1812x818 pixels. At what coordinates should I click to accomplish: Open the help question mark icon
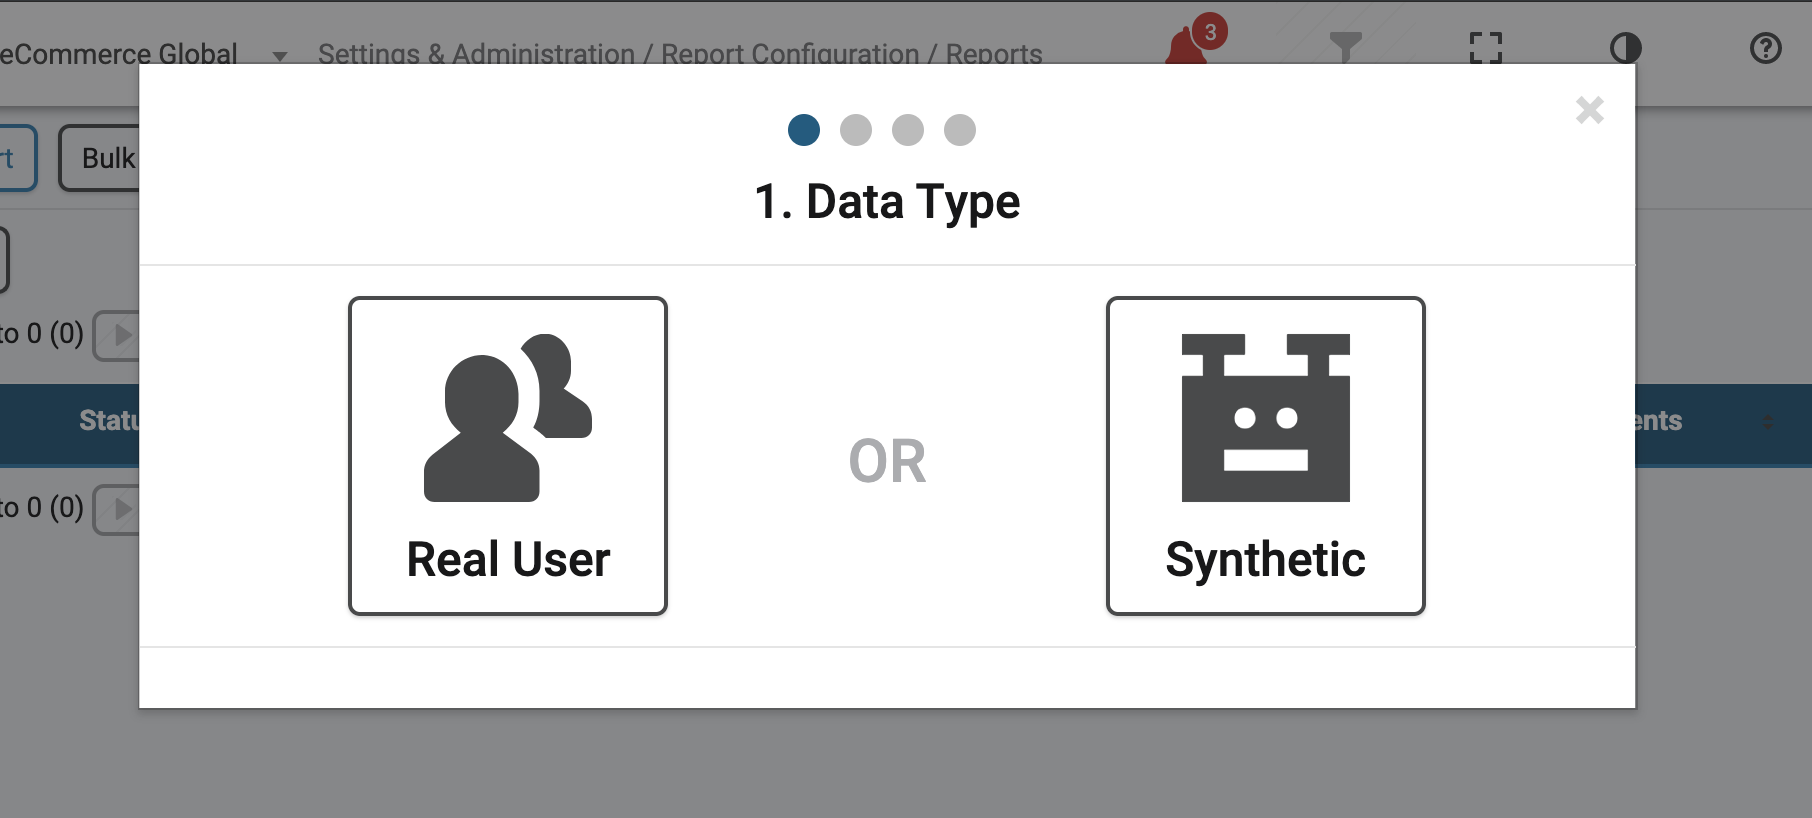1766,47
